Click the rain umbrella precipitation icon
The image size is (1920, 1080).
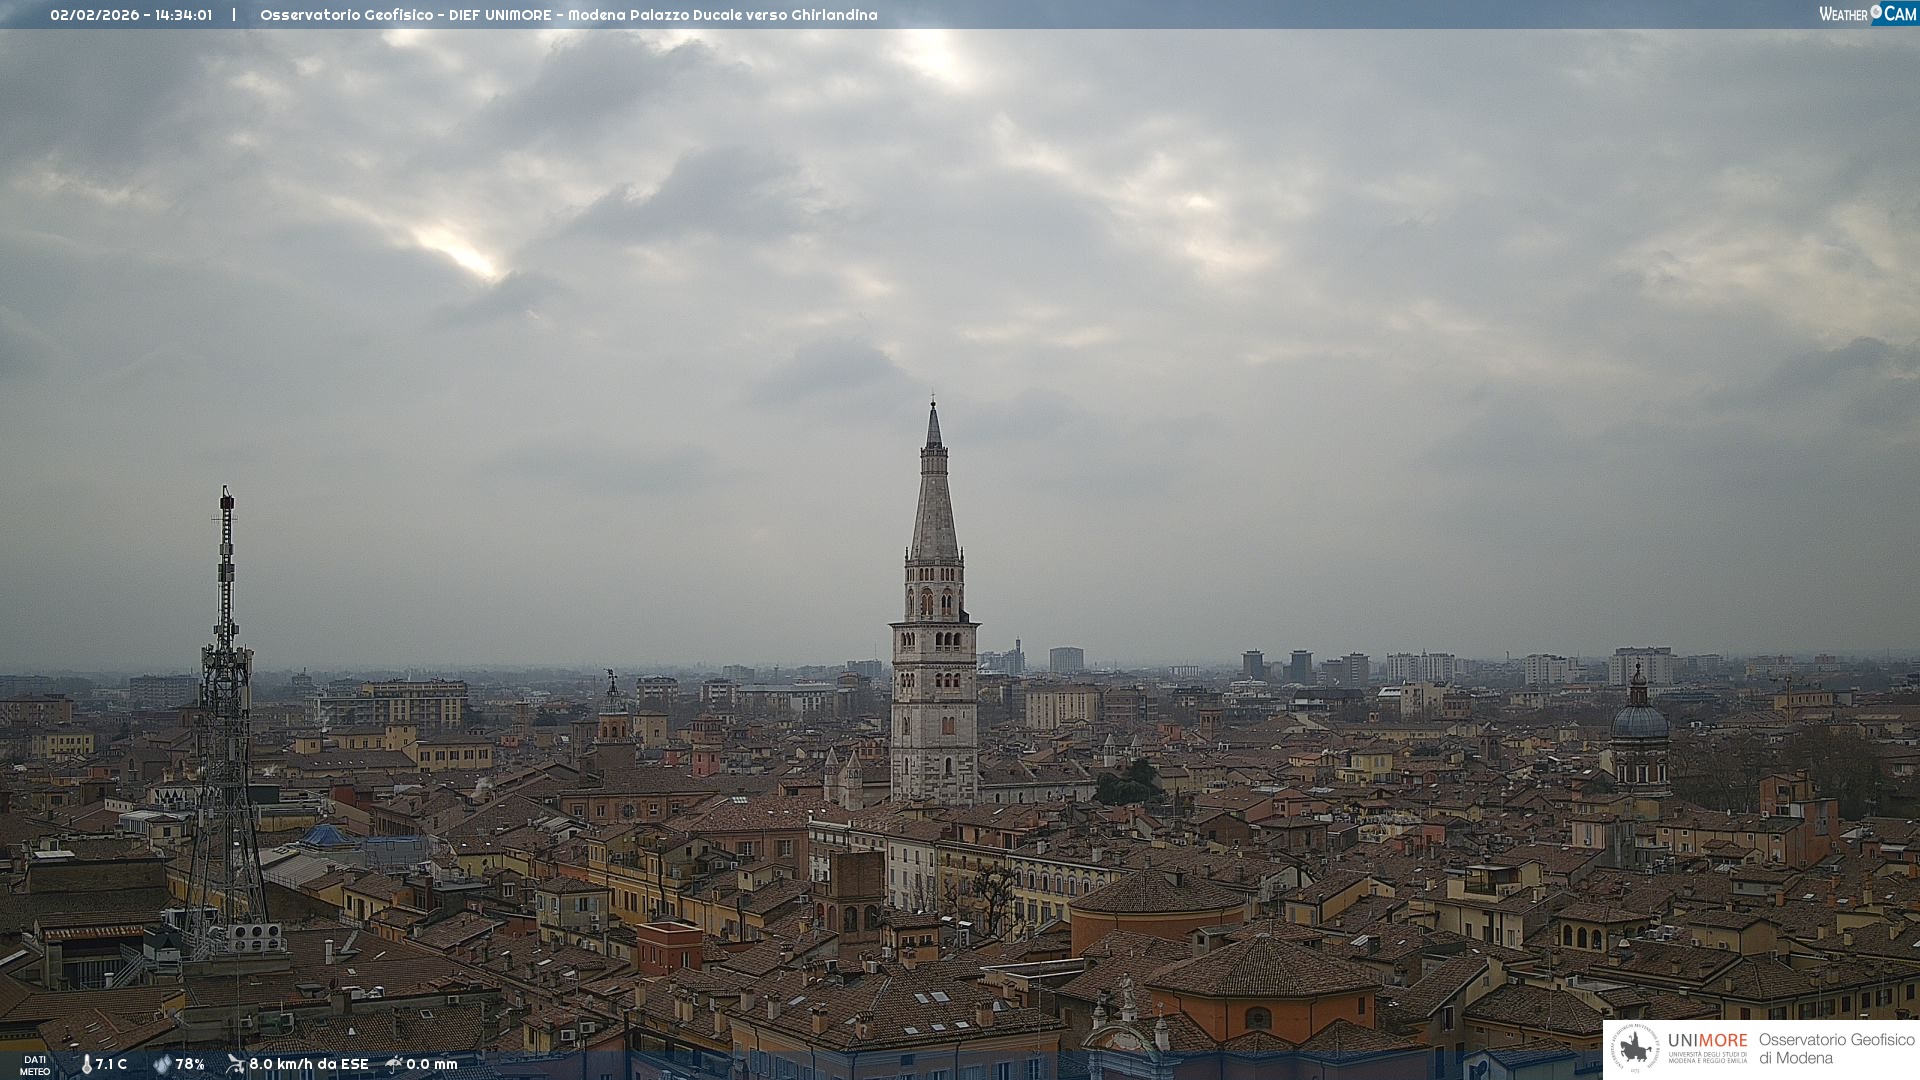pyautogui.click(x=394, y=1064)
